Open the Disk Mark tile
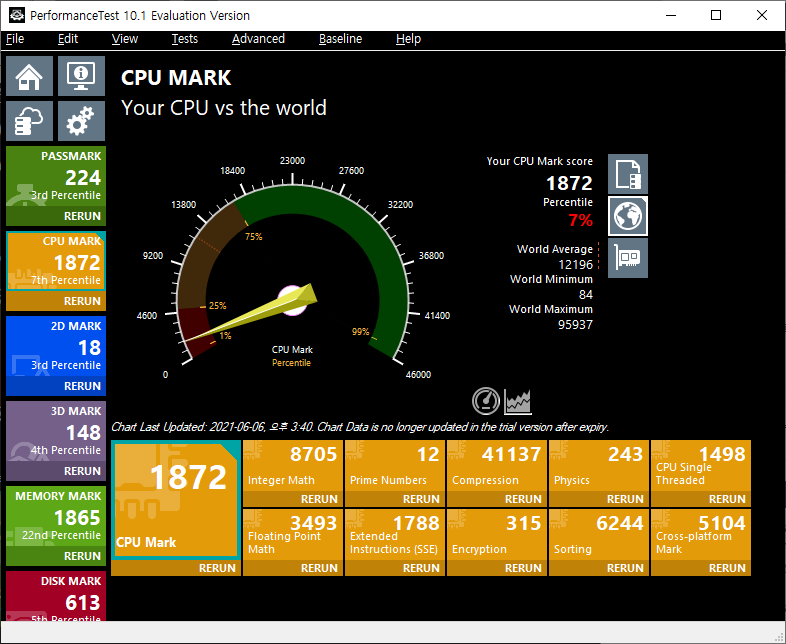 (56, 596)
